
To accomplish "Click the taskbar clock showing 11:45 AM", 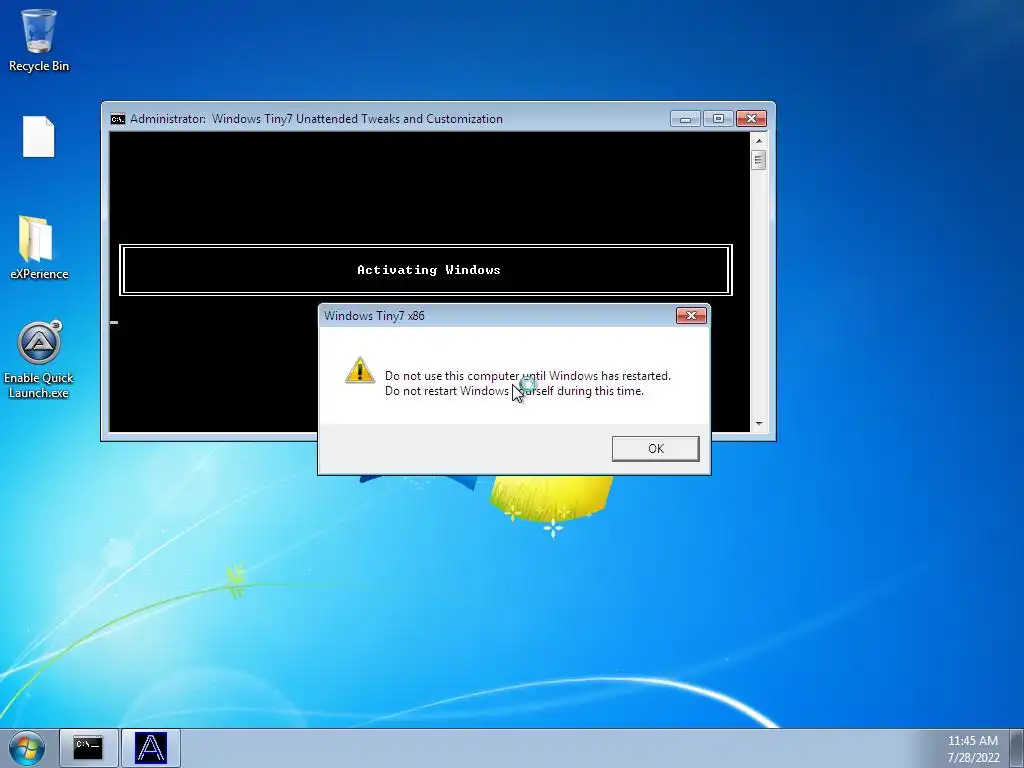I will coord(972,741).
